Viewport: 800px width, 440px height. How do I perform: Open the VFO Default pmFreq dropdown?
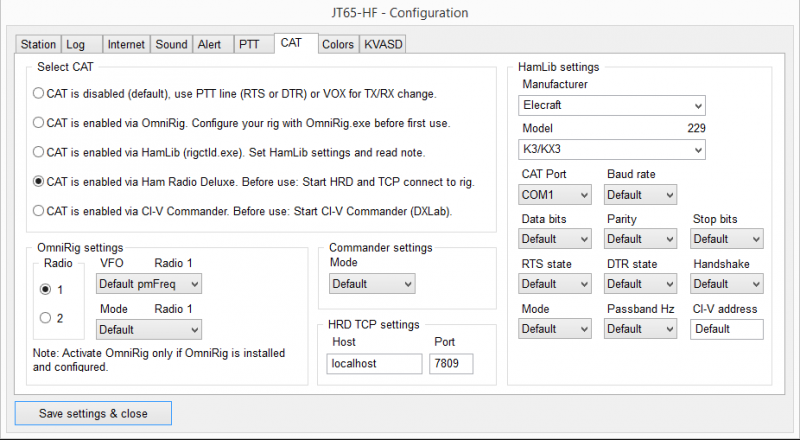(149, 284)
